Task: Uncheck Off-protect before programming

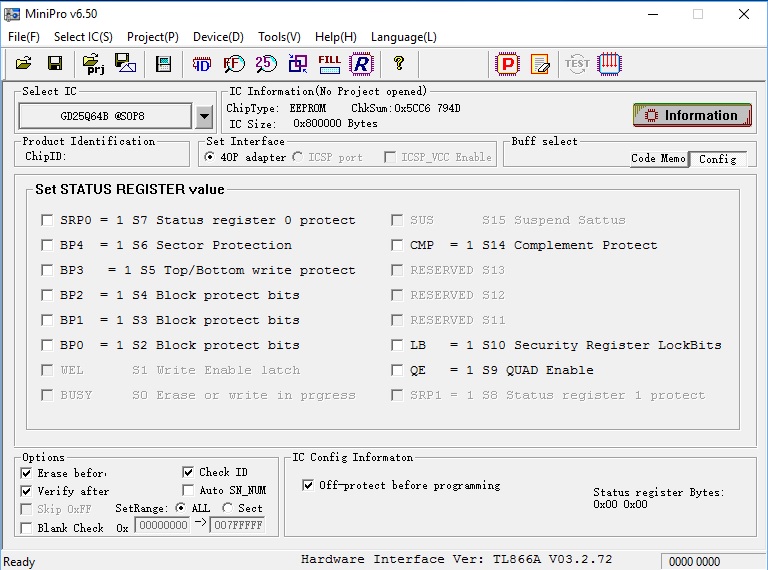Action: (308, 485)
